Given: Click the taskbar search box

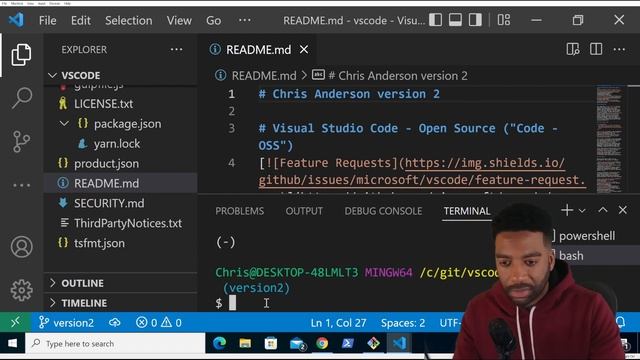Looking at the screenshot, I should pyautogui.click(x=116, y=343).
